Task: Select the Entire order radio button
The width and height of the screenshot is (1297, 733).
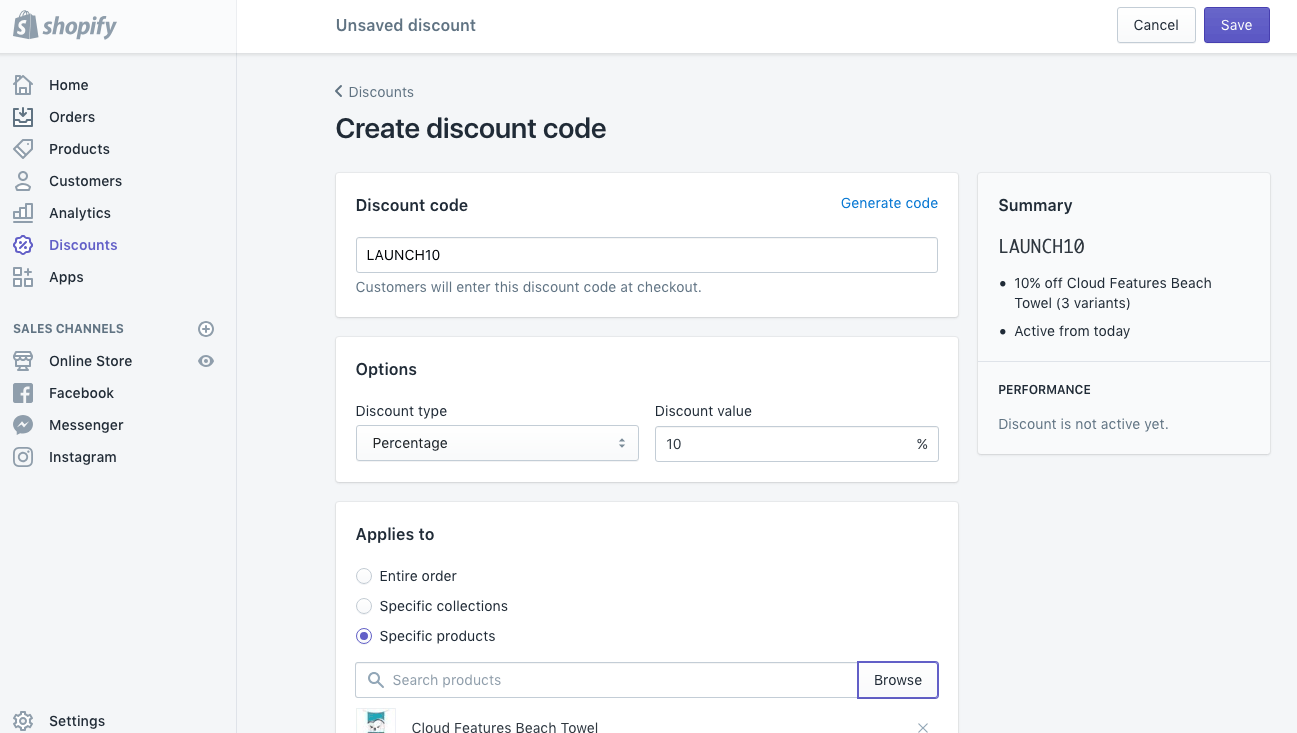Action: pyautogui.click(x=364, y=576)
